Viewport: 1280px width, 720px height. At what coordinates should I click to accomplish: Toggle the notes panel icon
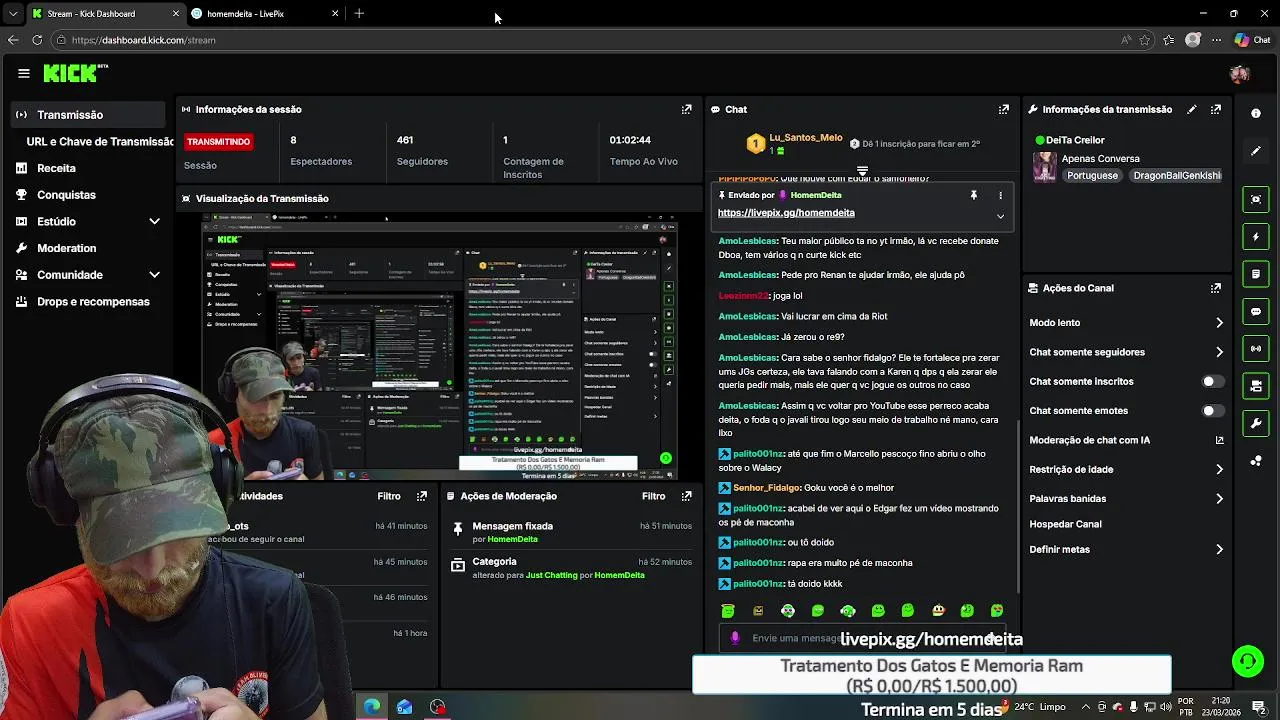point(1256,274)
